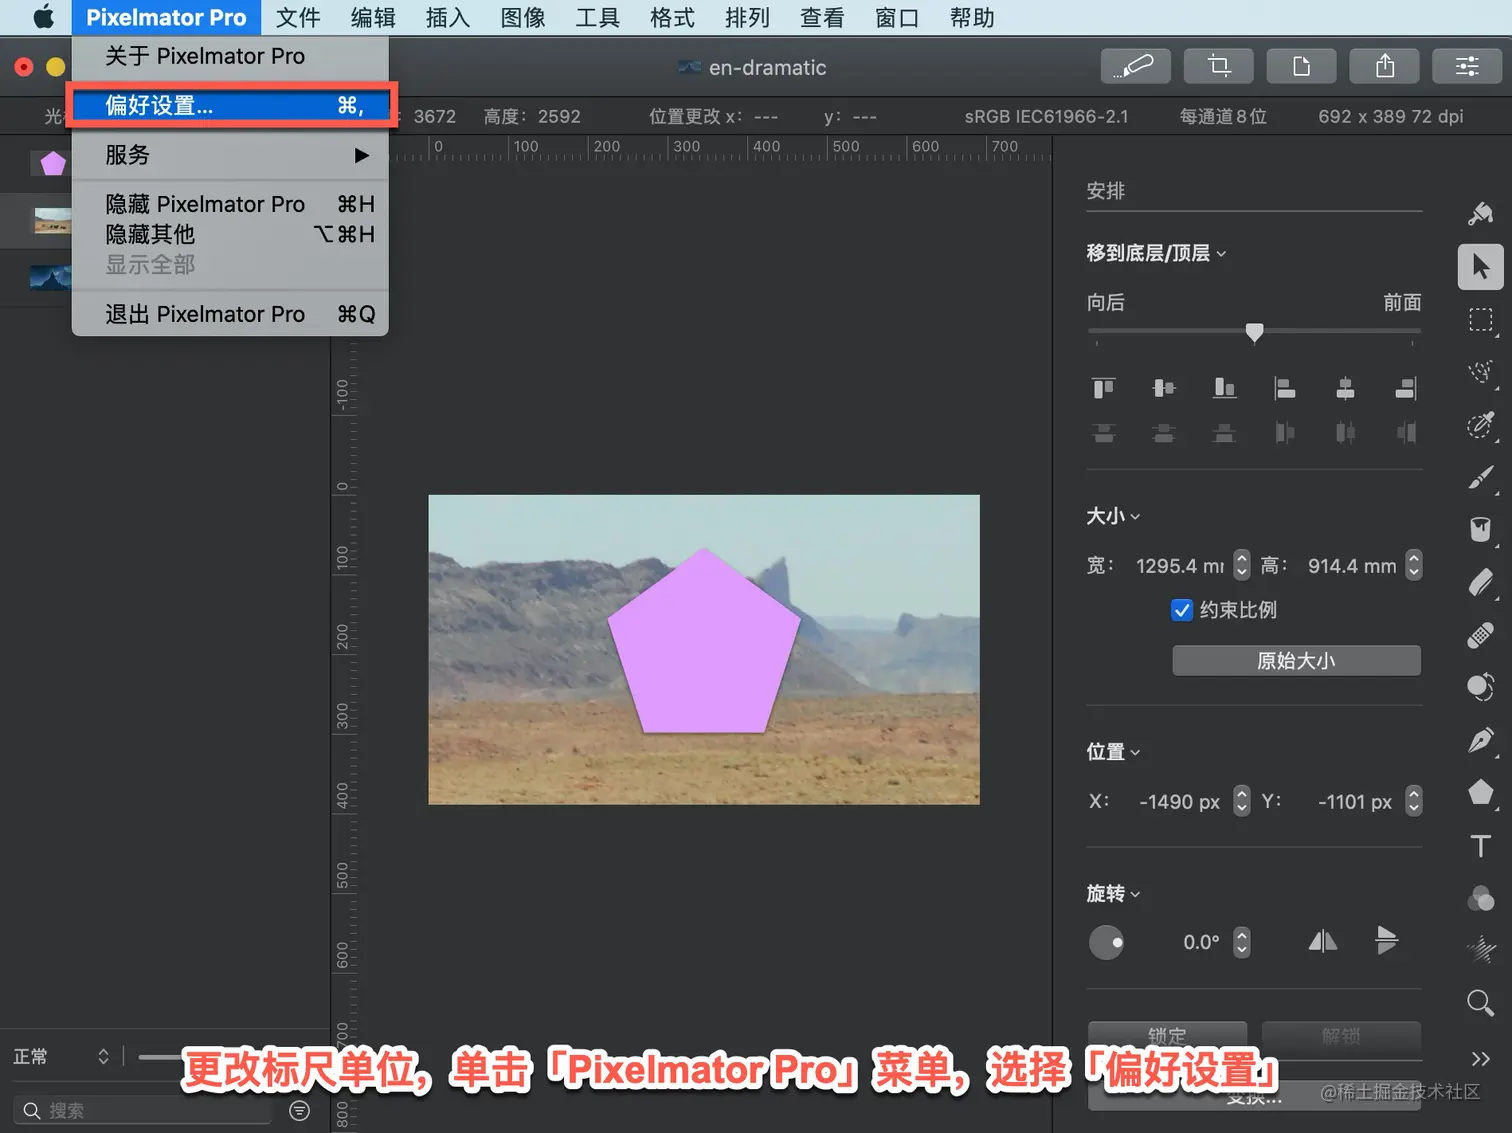Choose 隐藏其他 menu item

(230, 234)
